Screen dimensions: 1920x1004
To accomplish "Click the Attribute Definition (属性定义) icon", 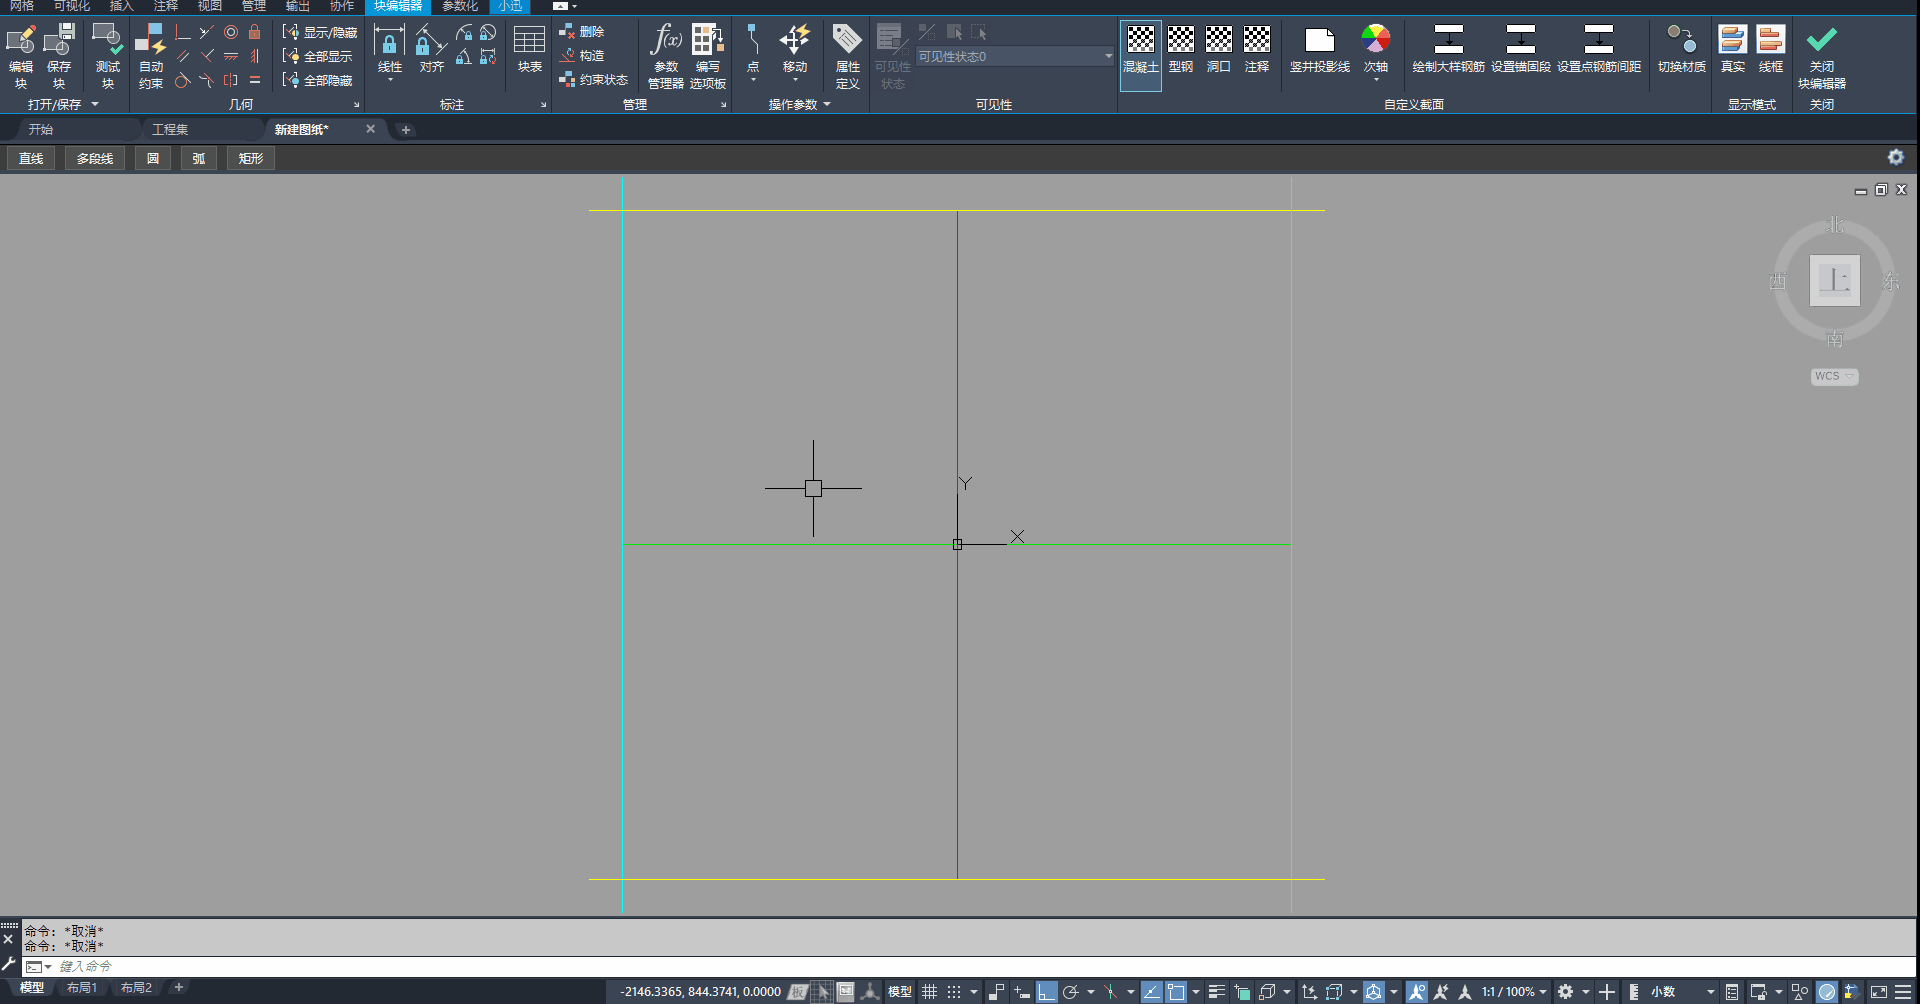I will coord(847,40).
